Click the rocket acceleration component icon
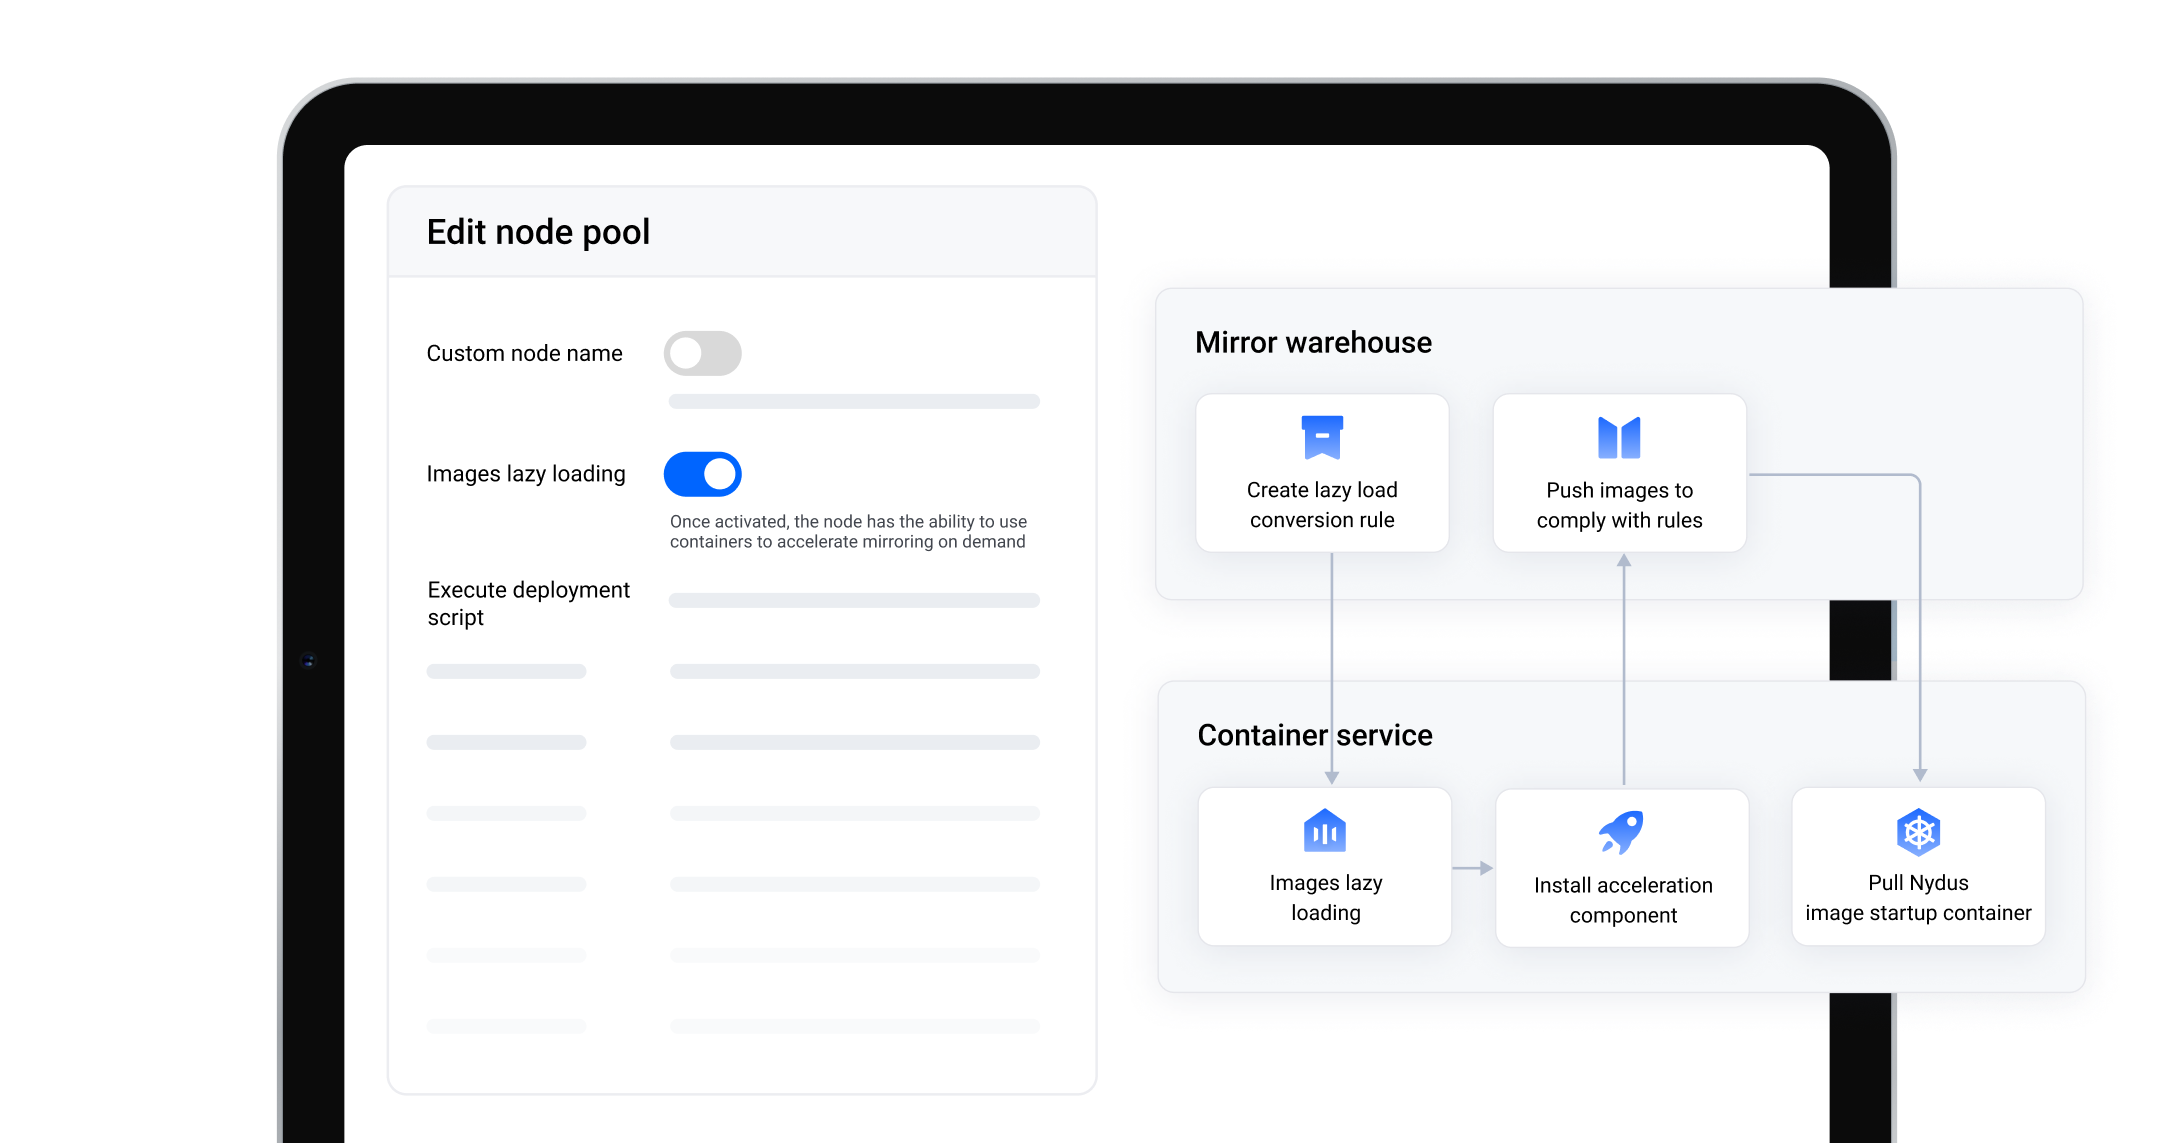The width and height of the screenshot is (2180, 1143). tap(1621, 832)
